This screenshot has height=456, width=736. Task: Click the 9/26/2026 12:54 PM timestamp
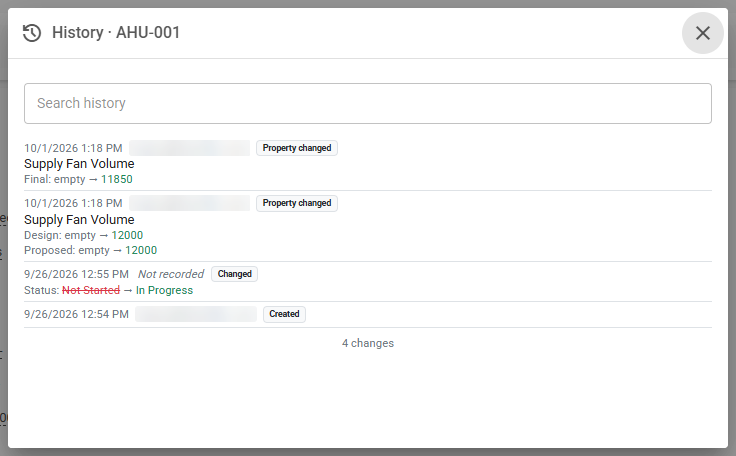(77, 314)
